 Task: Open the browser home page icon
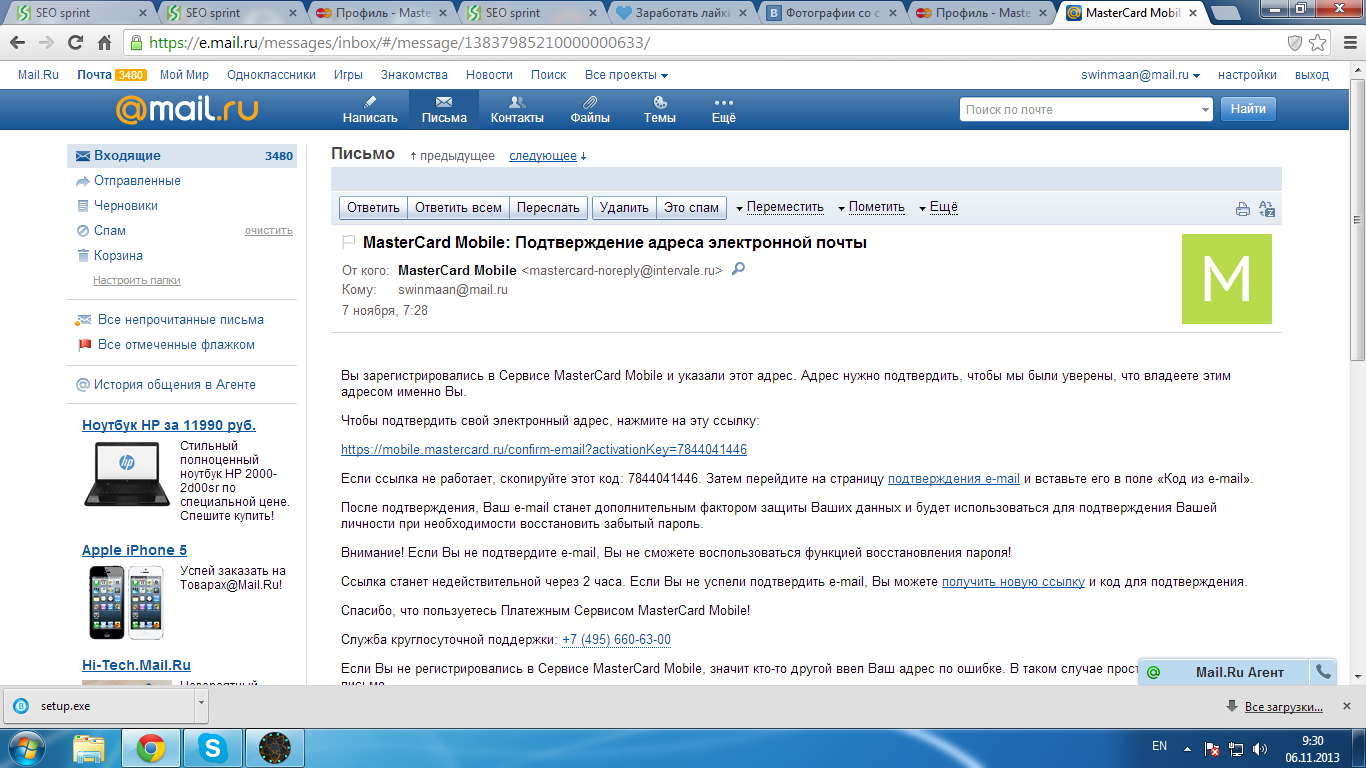coord(105,43)
